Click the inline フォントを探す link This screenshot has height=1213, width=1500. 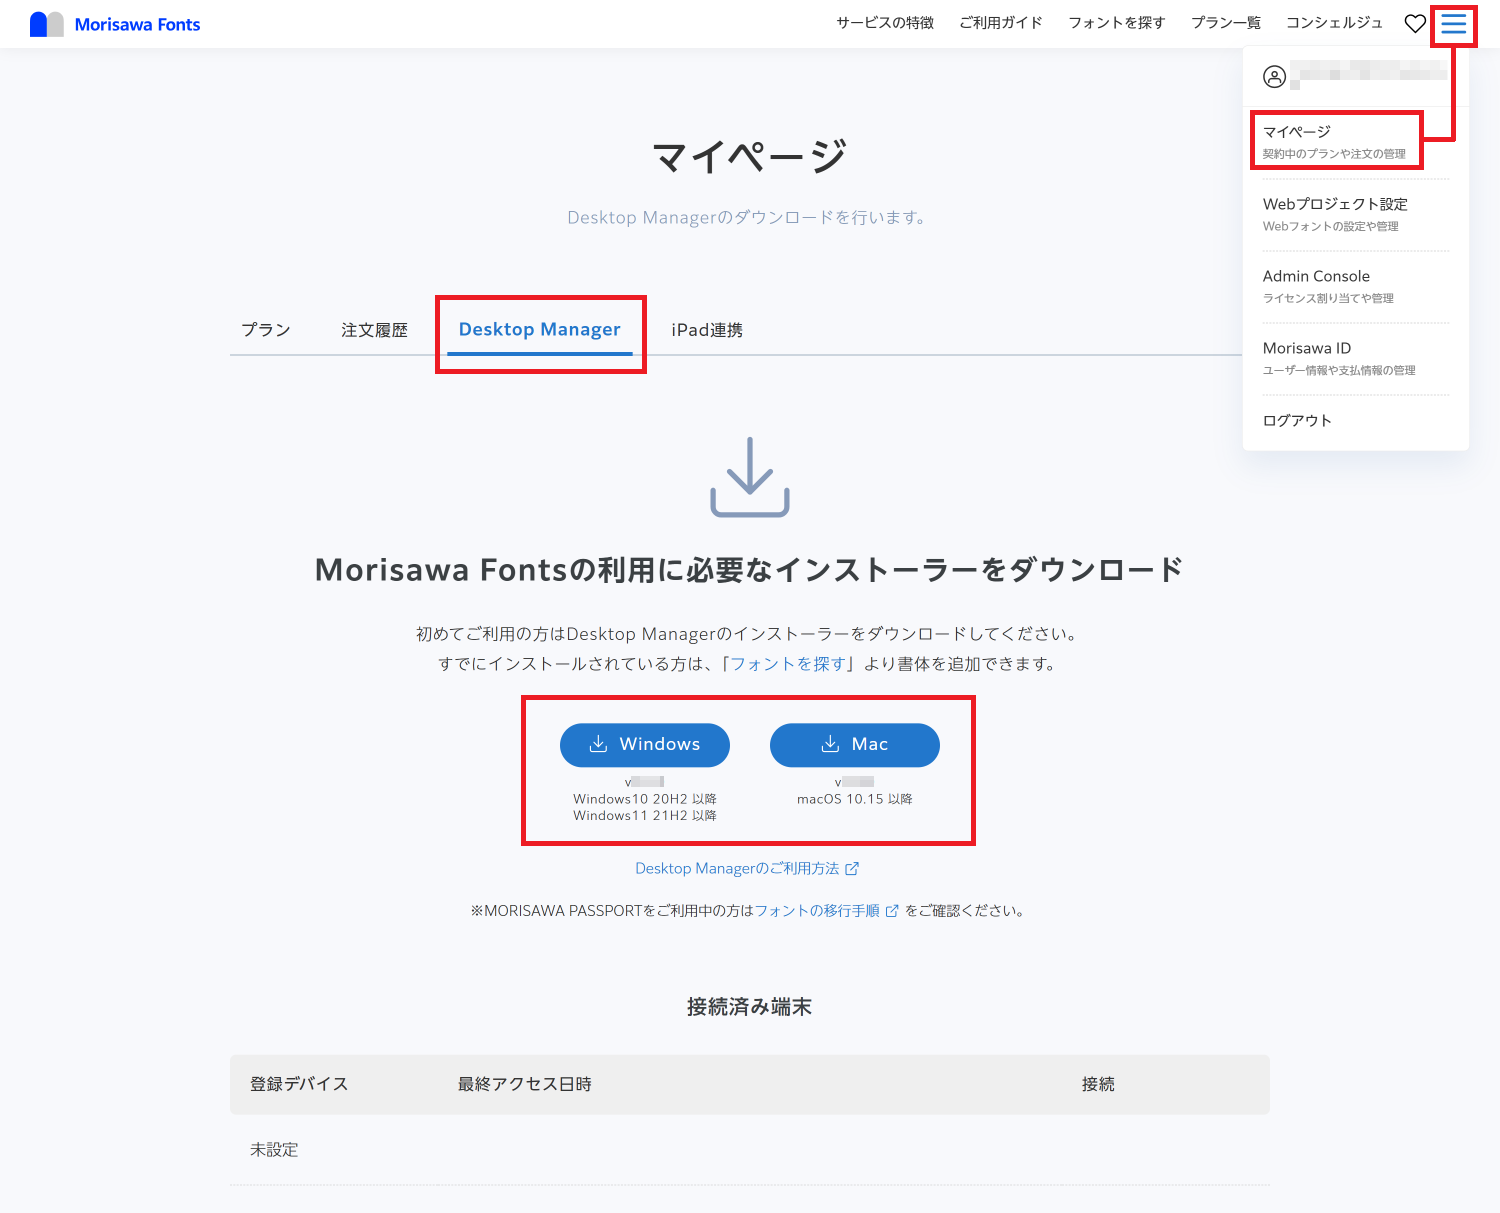[x=788, y=664]
